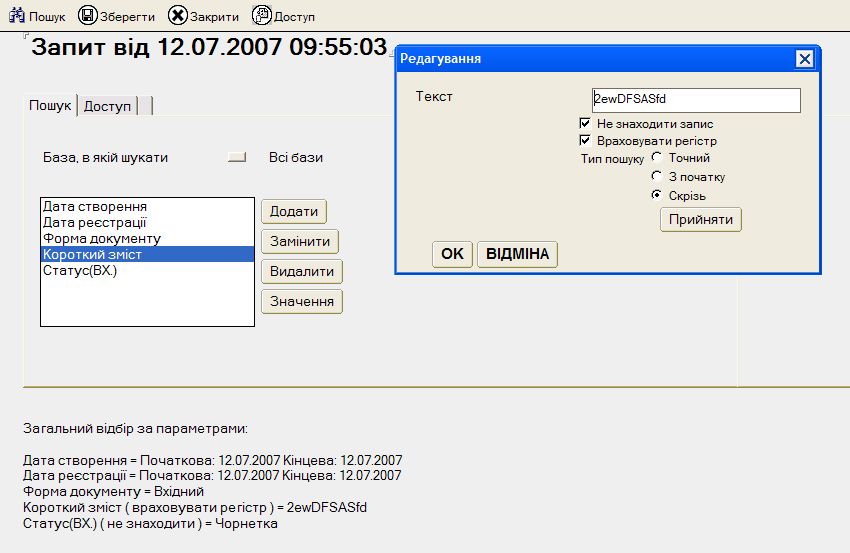The height and width of the screenshot is (553, 850).
Task: Open the database selector button near Всі бази
Action: 237,157
